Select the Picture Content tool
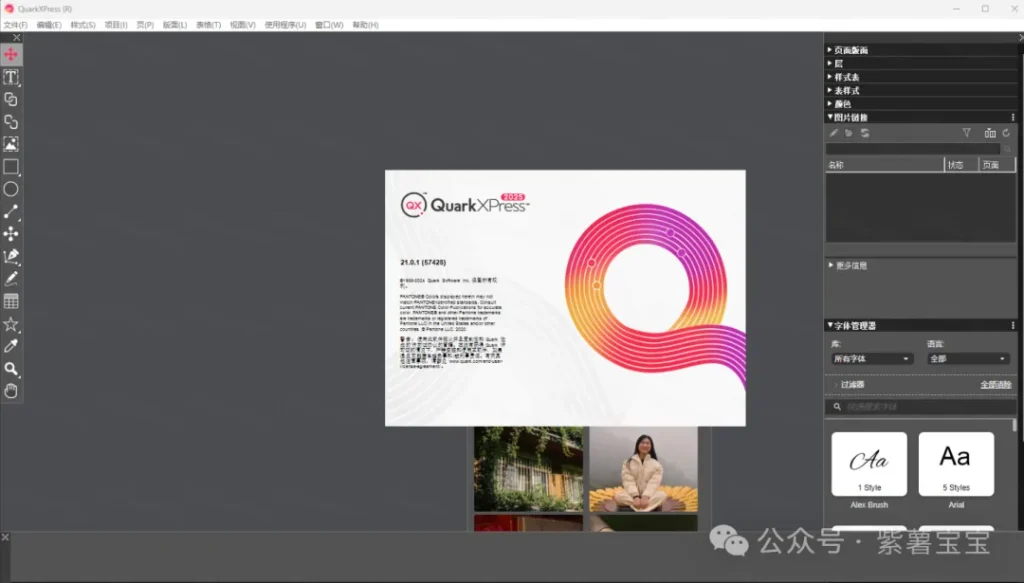 tap(11, 144)
